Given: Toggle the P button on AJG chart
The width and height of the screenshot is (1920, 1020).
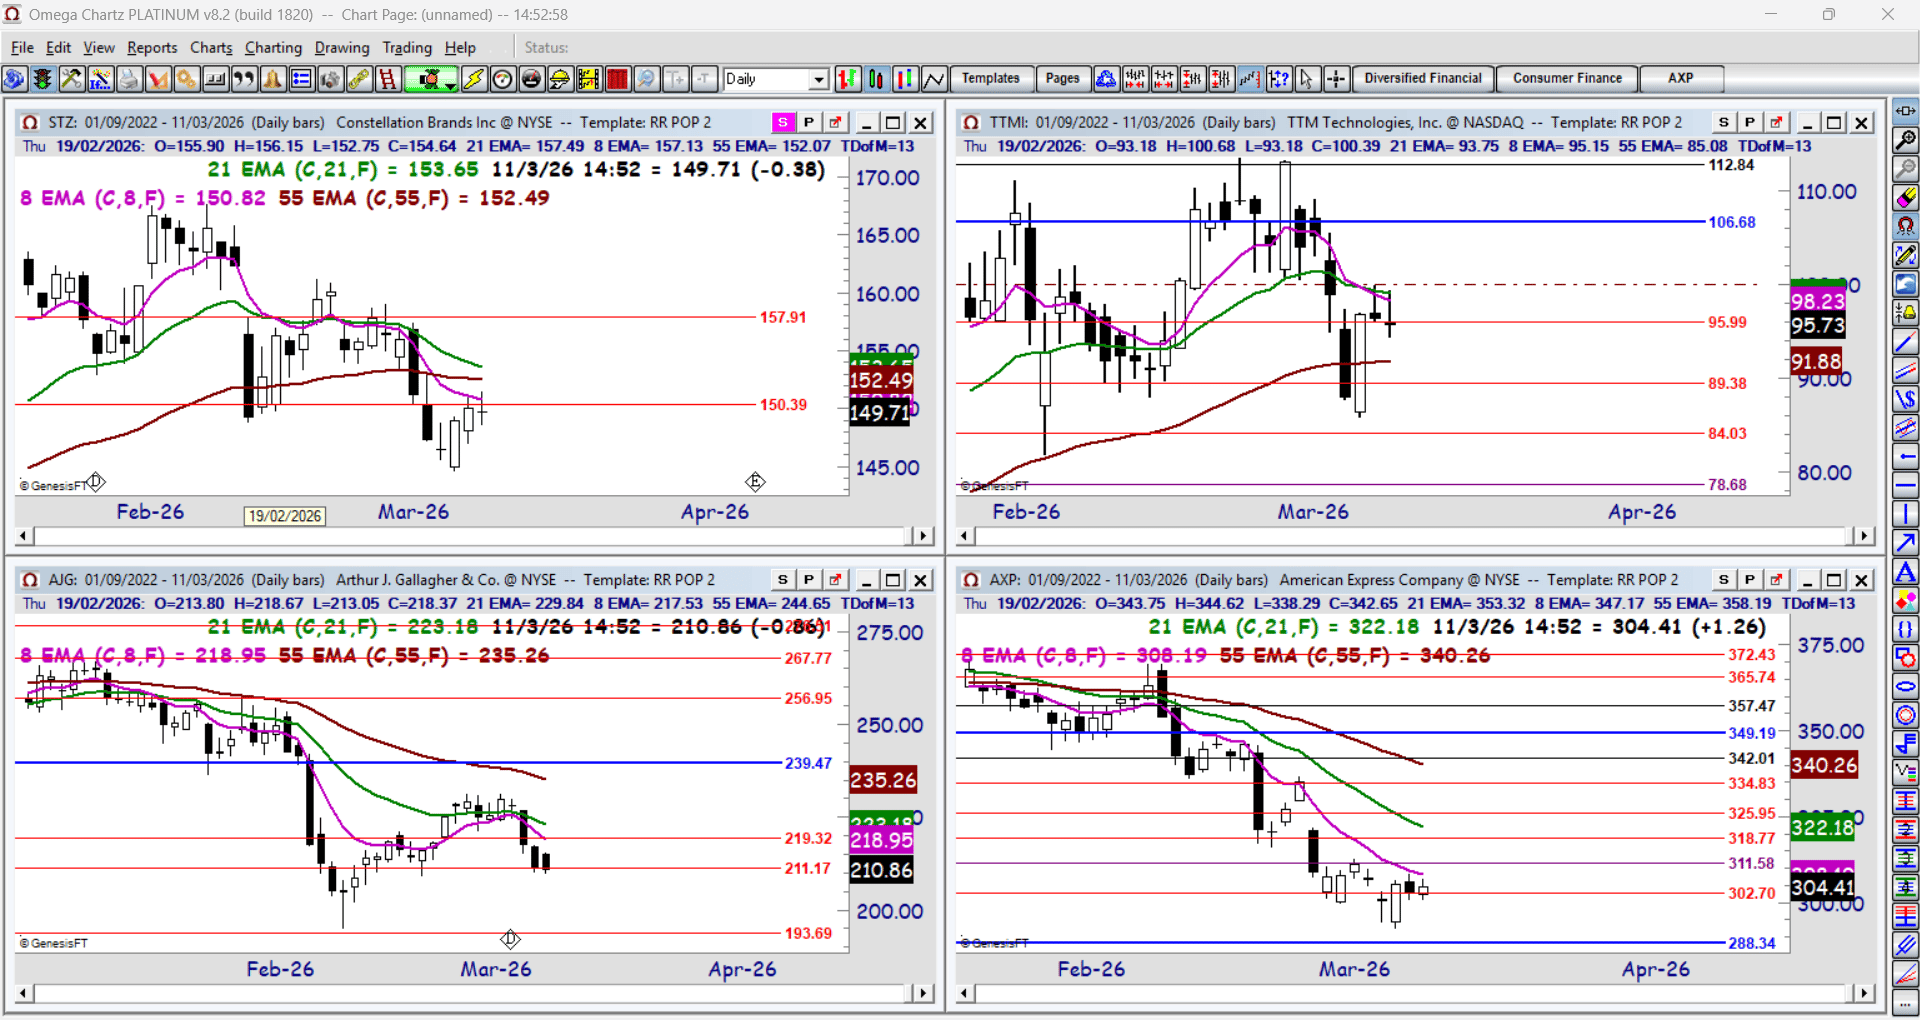Looking at the screenshot, I should 809,580.
